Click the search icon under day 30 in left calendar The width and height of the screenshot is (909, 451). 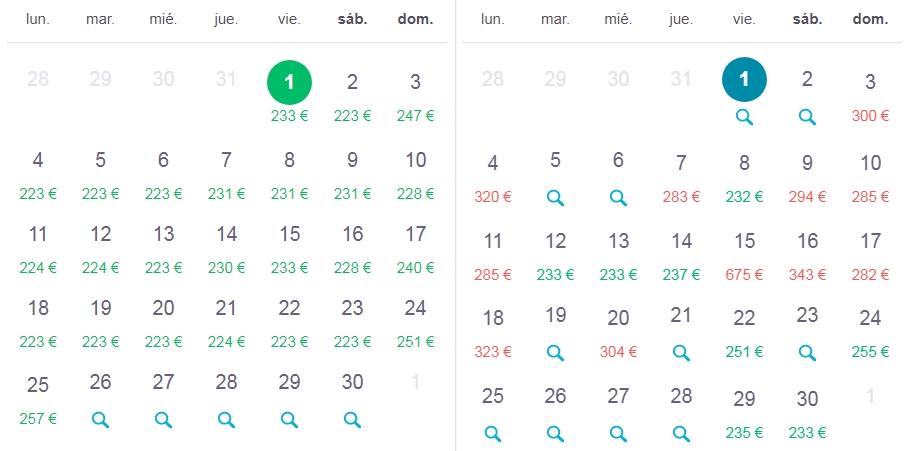[x=352, y=420]
